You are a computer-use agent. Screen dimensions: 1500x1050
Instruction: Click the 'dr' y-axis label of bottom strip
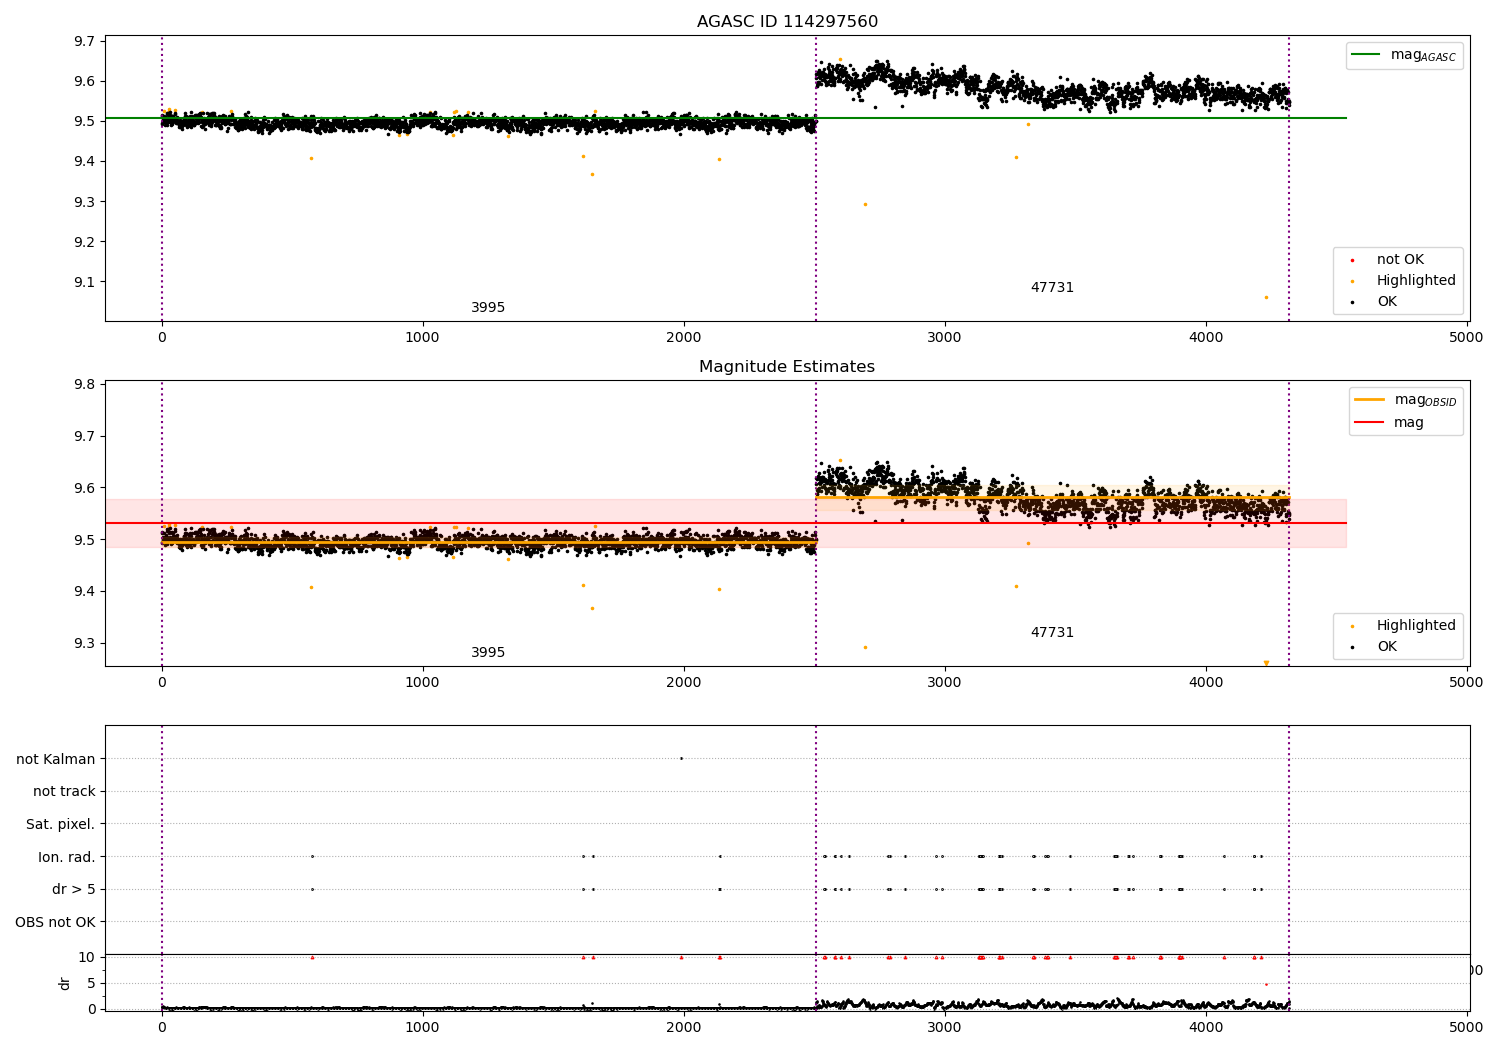coord(65,983)
